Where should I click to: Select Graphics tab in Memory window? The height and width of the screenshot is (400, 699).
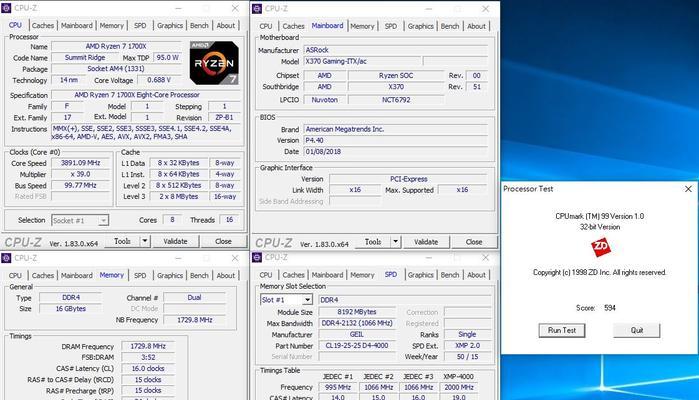coord(170,275)
